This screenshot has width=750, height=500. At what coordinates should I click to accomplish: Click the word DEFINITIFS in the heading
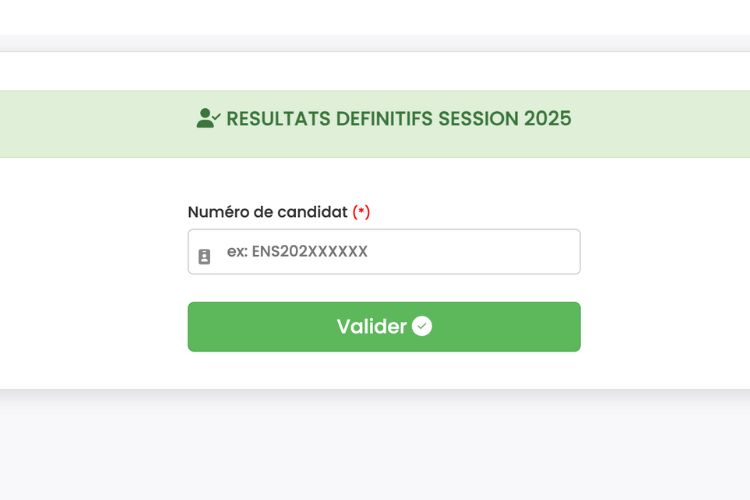coord(385,119)
